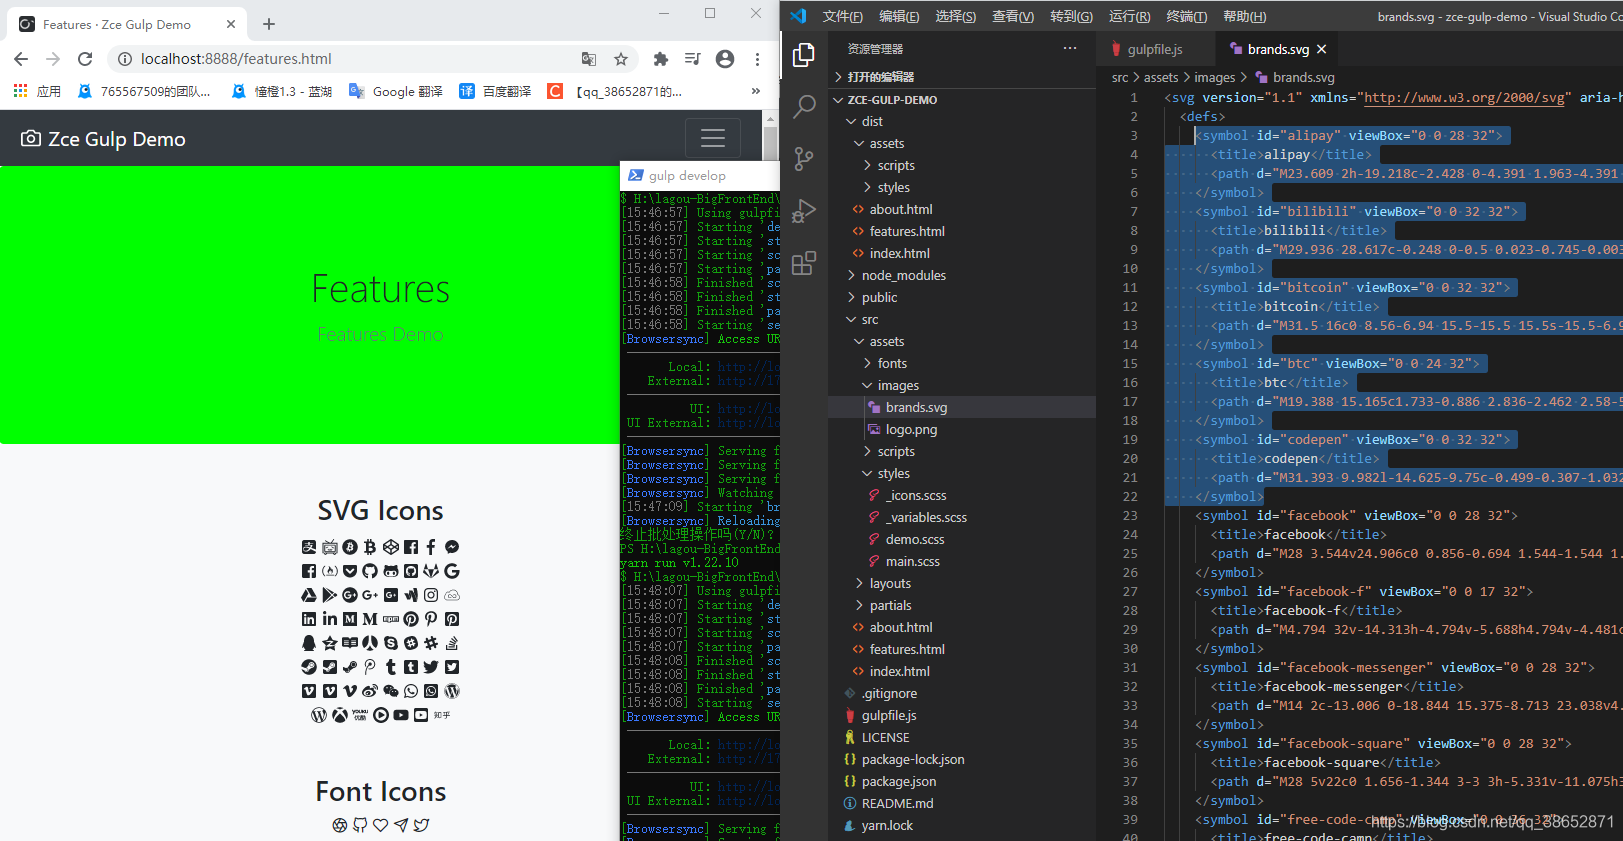Open the 憧憬1.3 - 蓝湖 bookmark
Screen dimensions: 1623x841
coord(282,91)
